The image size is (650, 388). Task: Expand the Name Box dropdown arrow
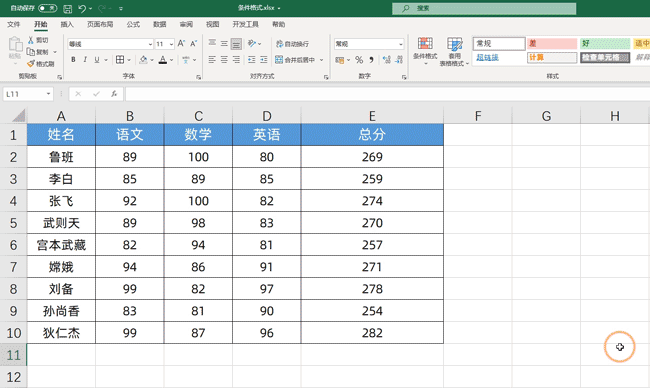click(49, 94)
